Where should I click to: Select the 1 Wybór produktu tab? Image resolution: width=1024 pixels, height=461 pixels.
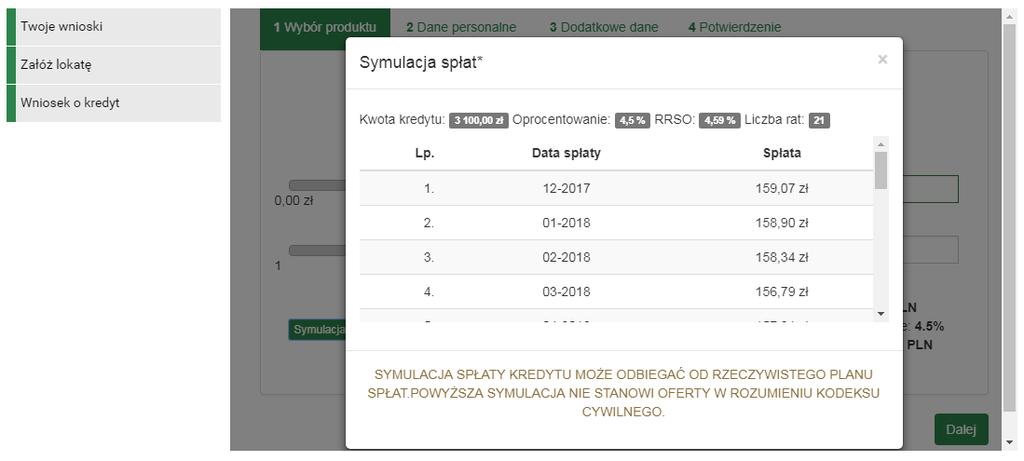click(325, 27)
